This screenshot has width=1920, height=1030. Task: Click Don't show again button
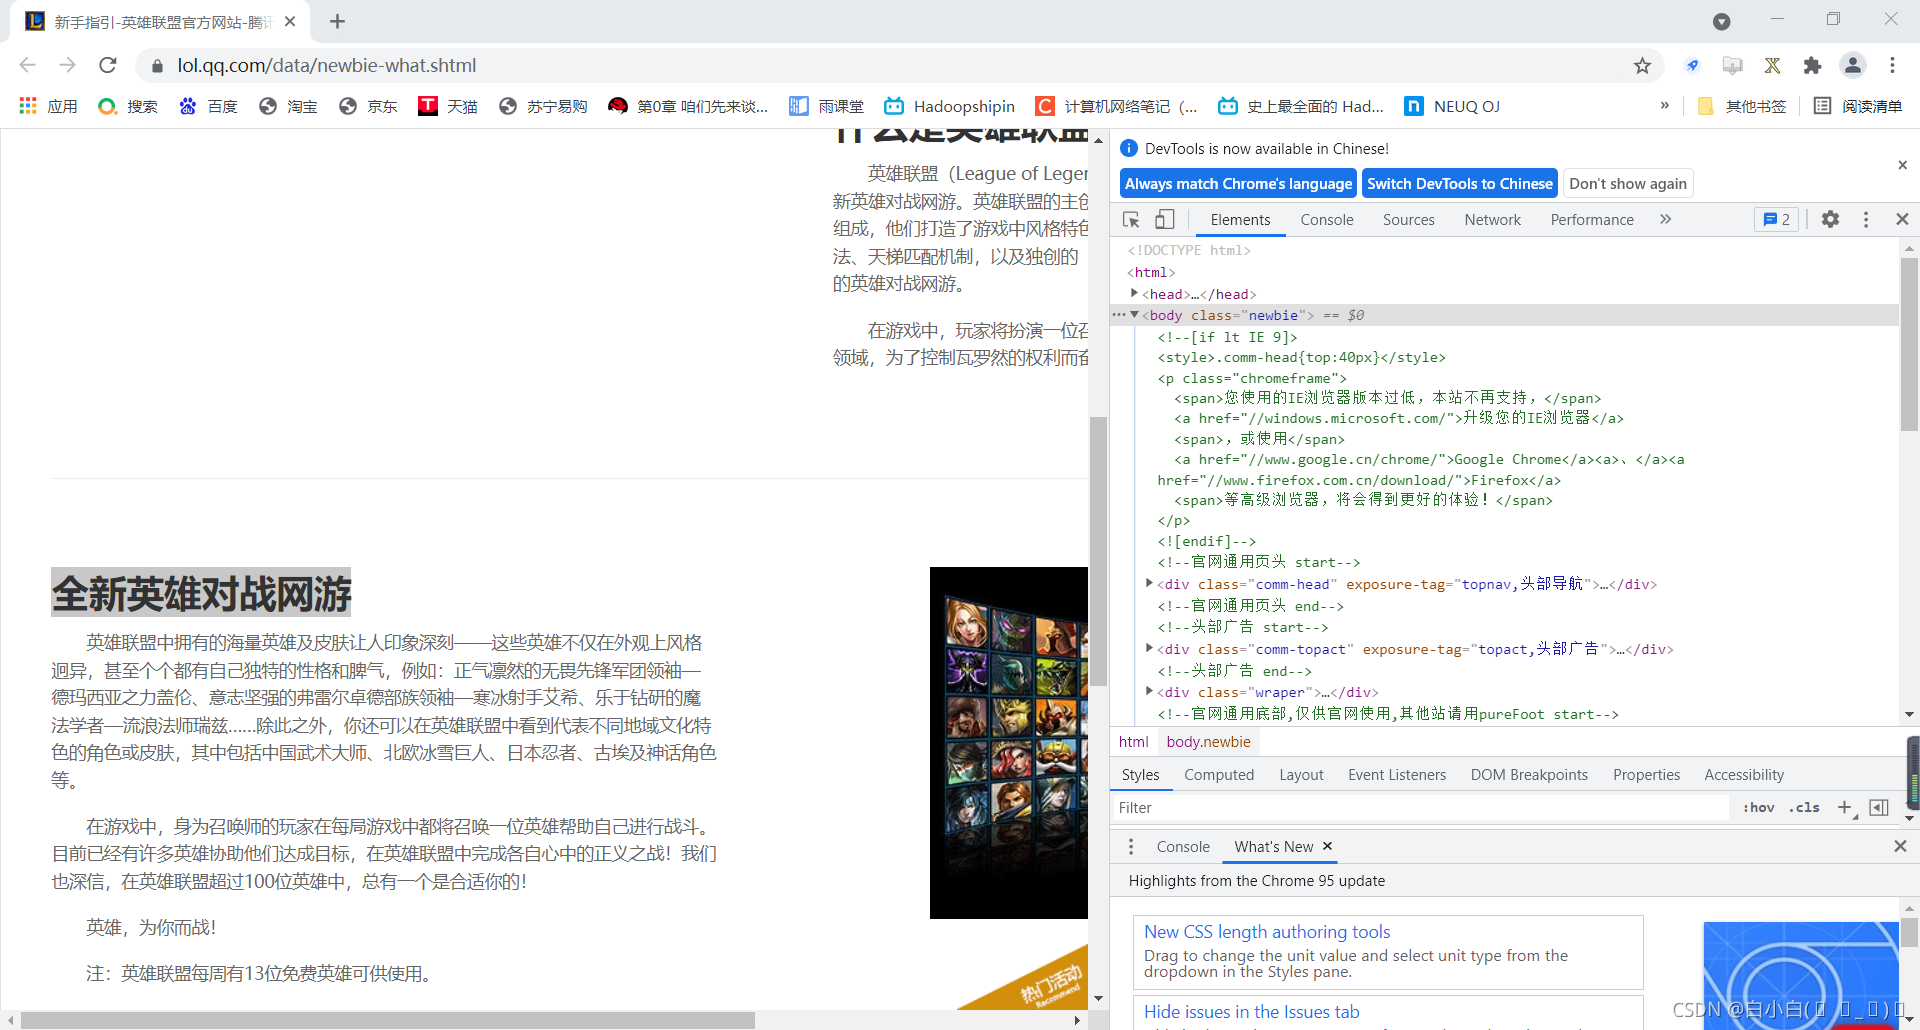tap(1628, 183)
